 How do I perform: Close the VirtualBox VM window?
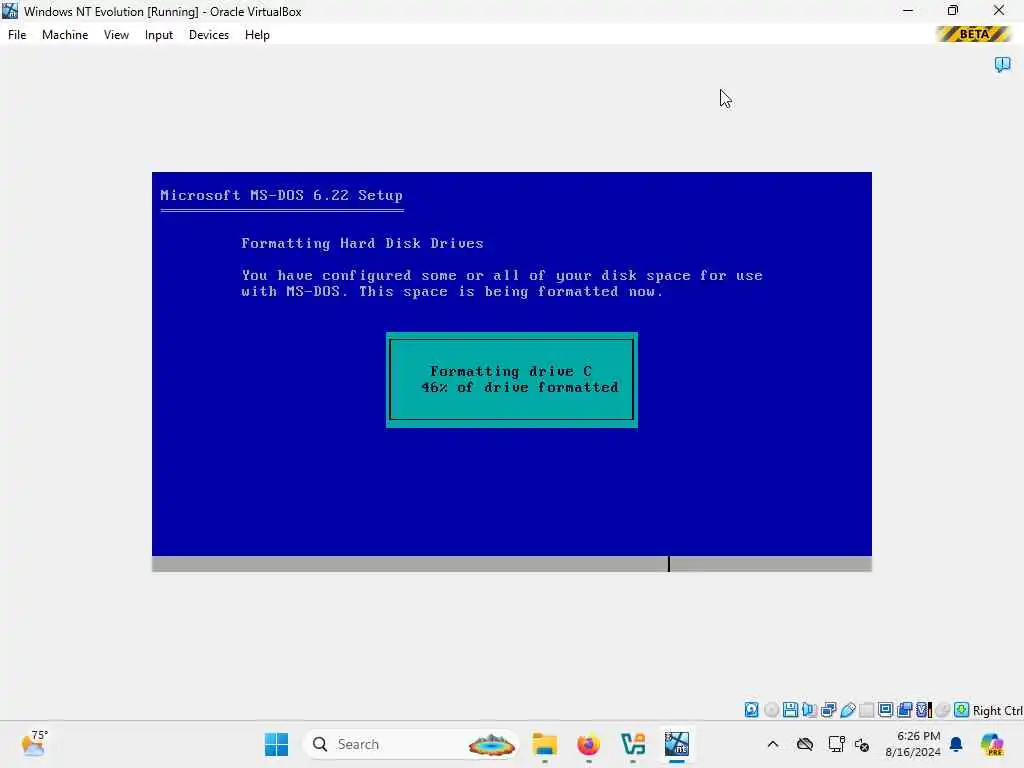pyautogui.click(x=999, y=11)
